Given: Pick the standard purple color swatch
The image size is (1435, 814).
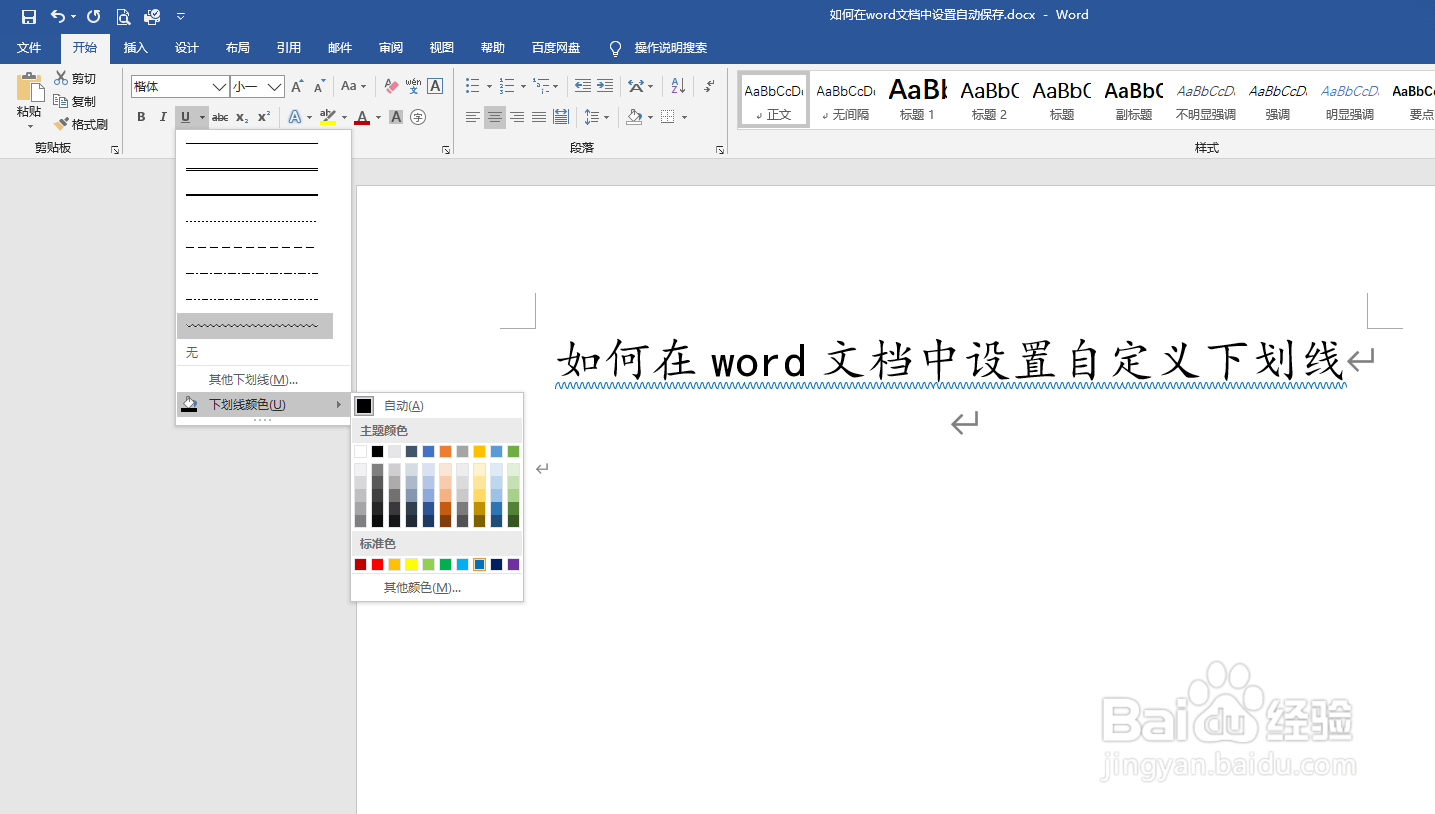Looking at the screenshot, I should point(514,565).
